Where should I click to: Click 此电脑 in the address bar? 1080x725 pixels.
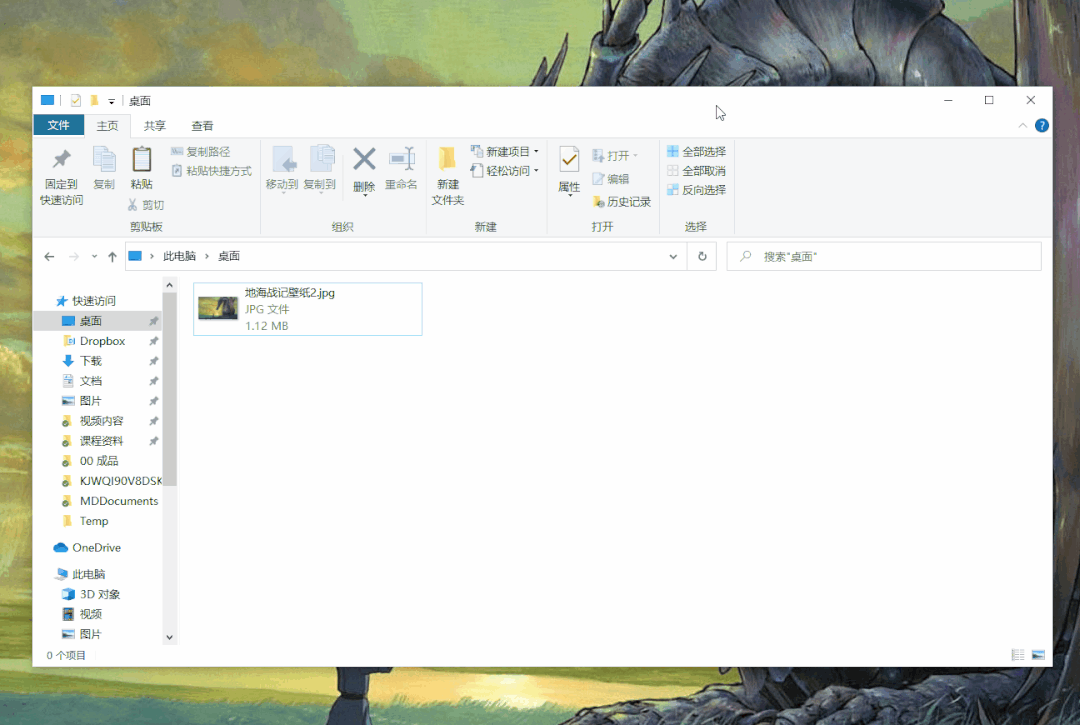click(179, 256)
